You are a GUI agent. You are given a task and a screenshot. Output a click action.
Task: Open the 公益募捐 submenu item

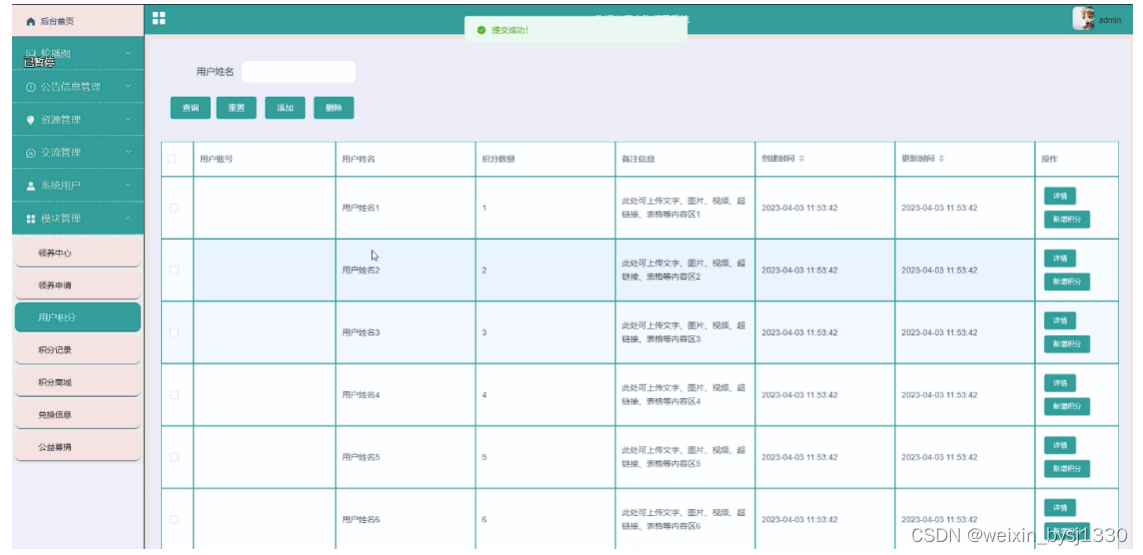point(77,447)
